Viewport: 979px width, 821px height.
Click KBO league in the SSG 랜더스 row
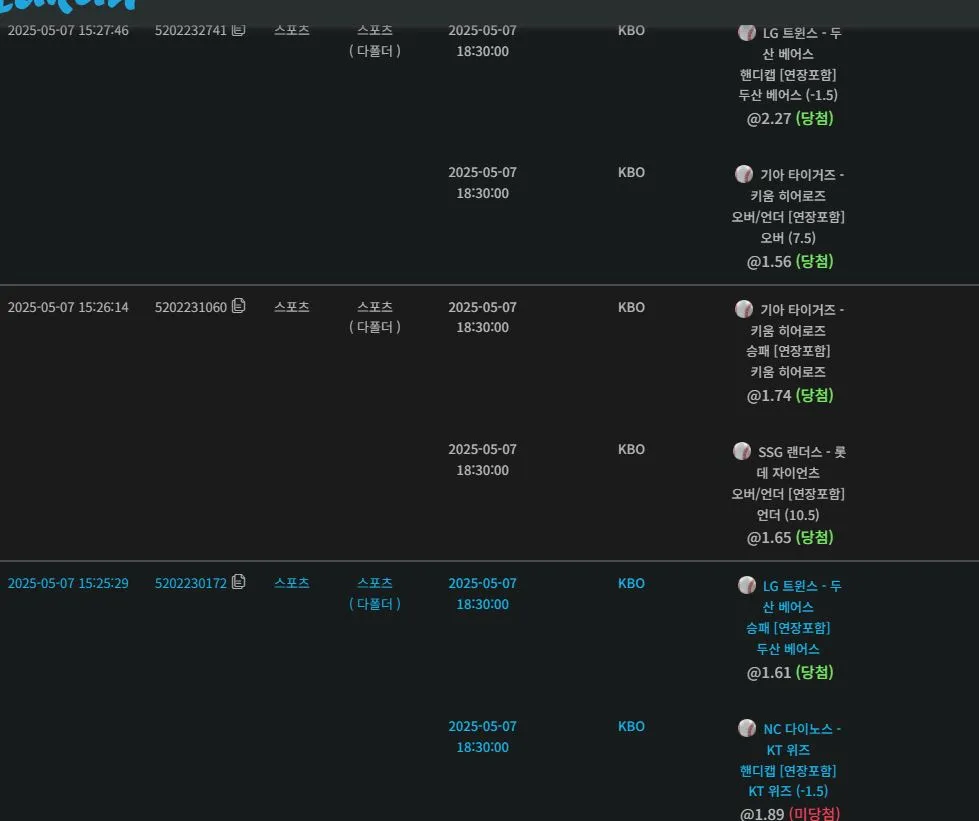point(631,450)
